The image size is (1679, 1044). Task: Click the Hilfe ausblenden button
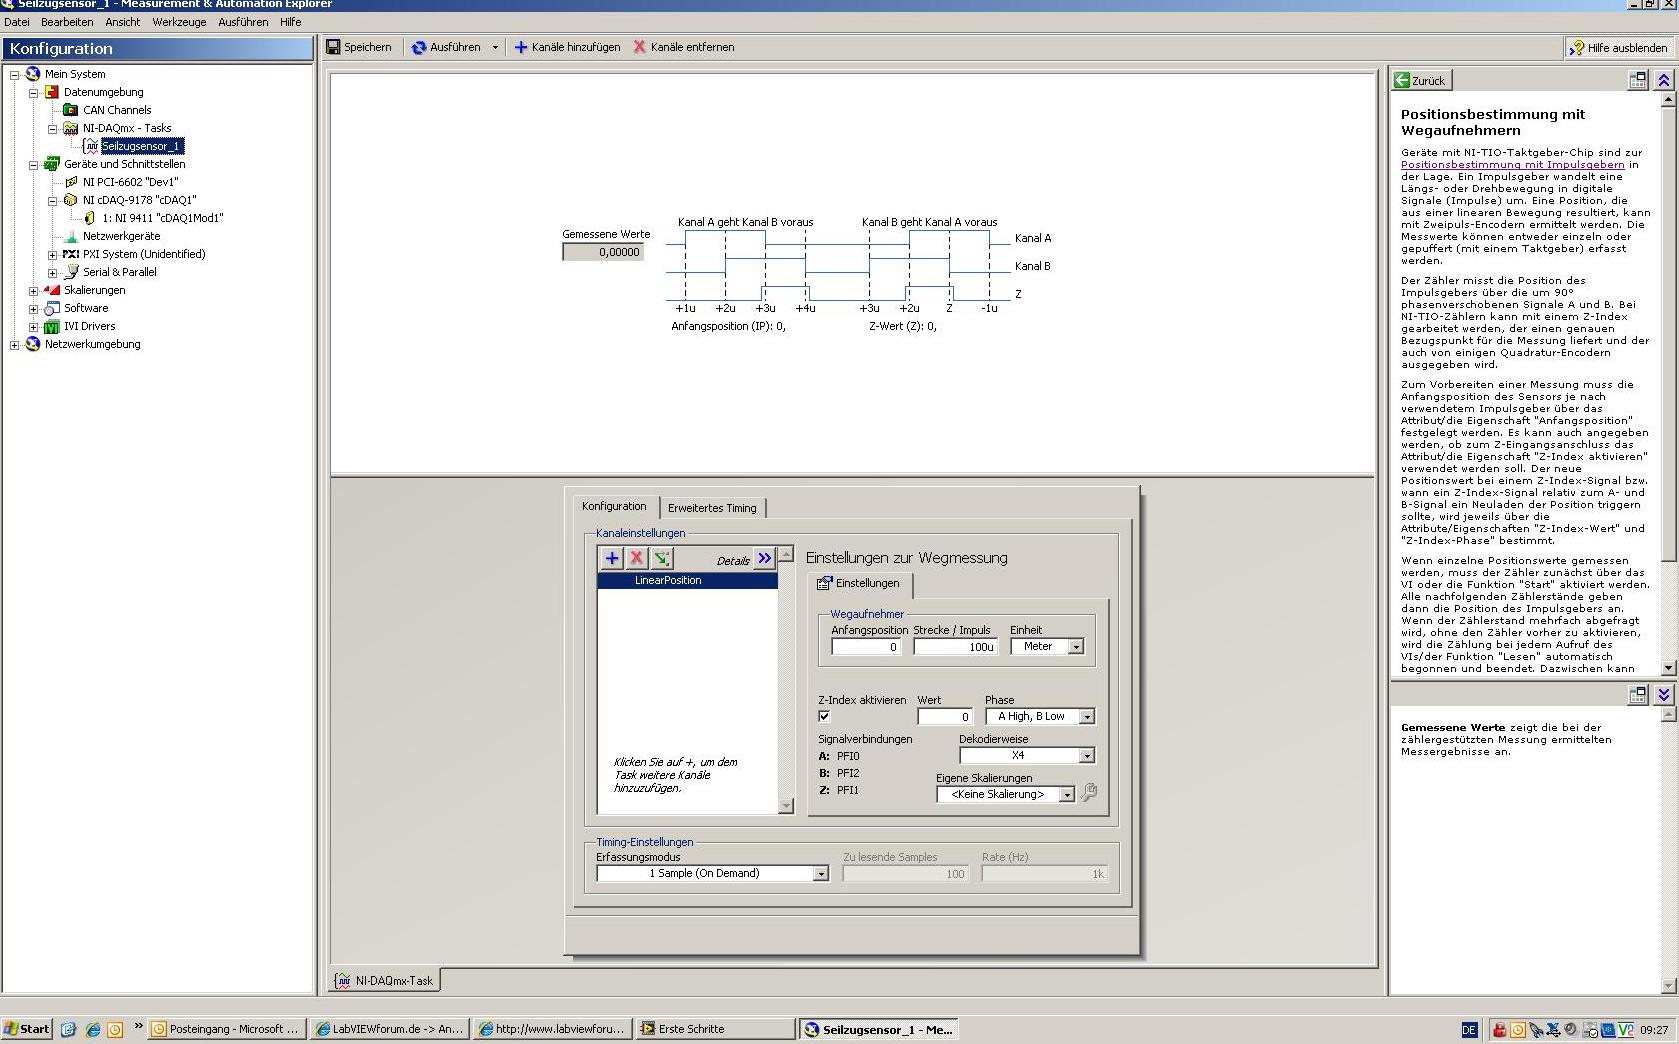point(1619,47)
